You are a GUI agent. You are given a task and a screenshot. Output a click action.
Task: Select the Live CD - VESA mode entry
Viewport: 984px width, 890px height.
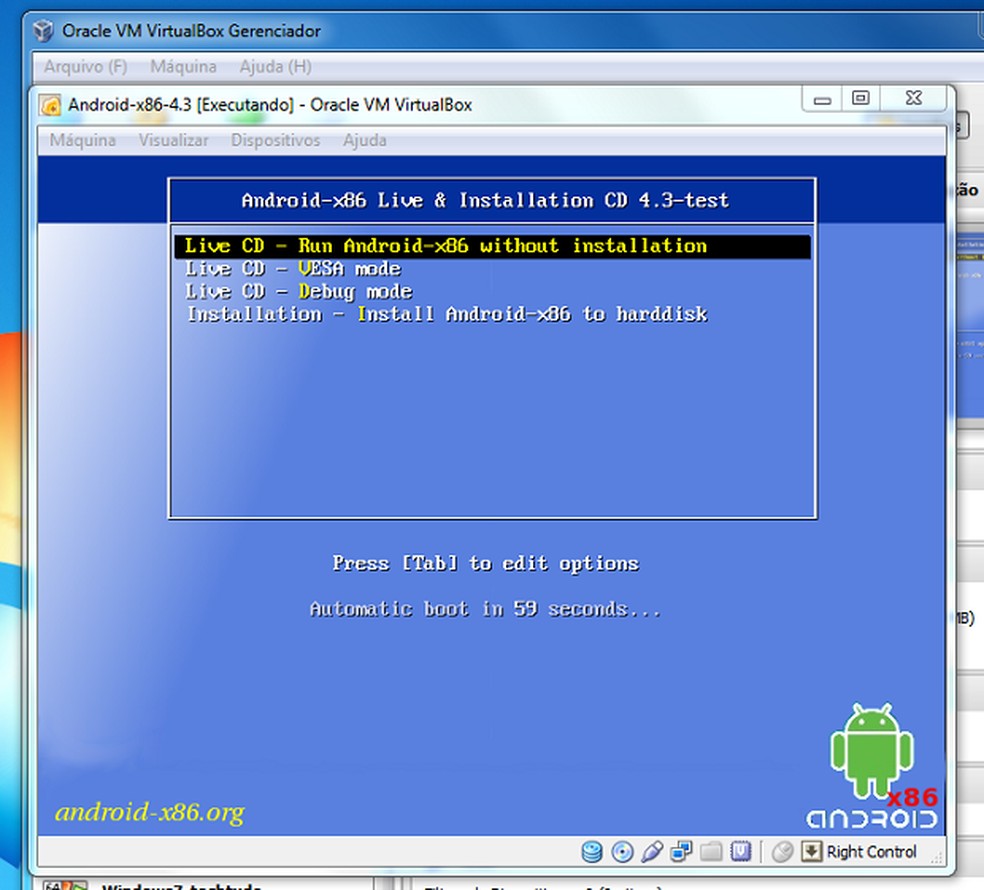292,269
